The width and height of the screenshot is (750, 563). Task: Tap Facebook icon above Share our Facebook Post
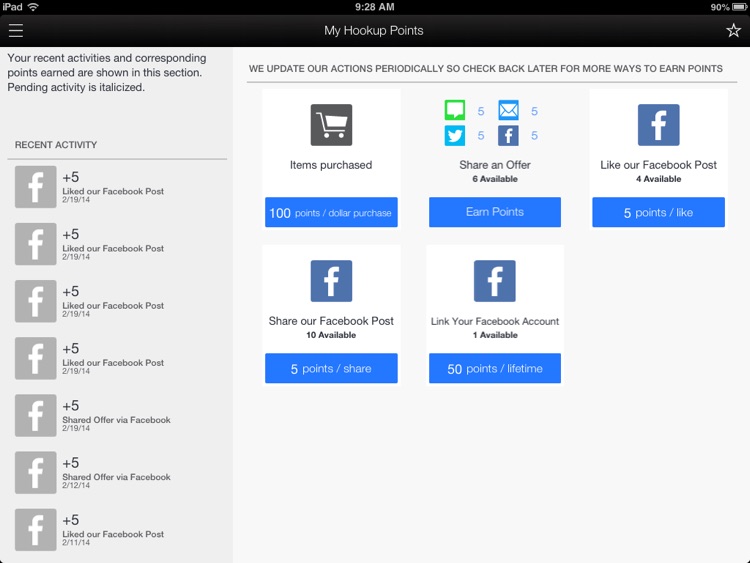pos(331,281)
